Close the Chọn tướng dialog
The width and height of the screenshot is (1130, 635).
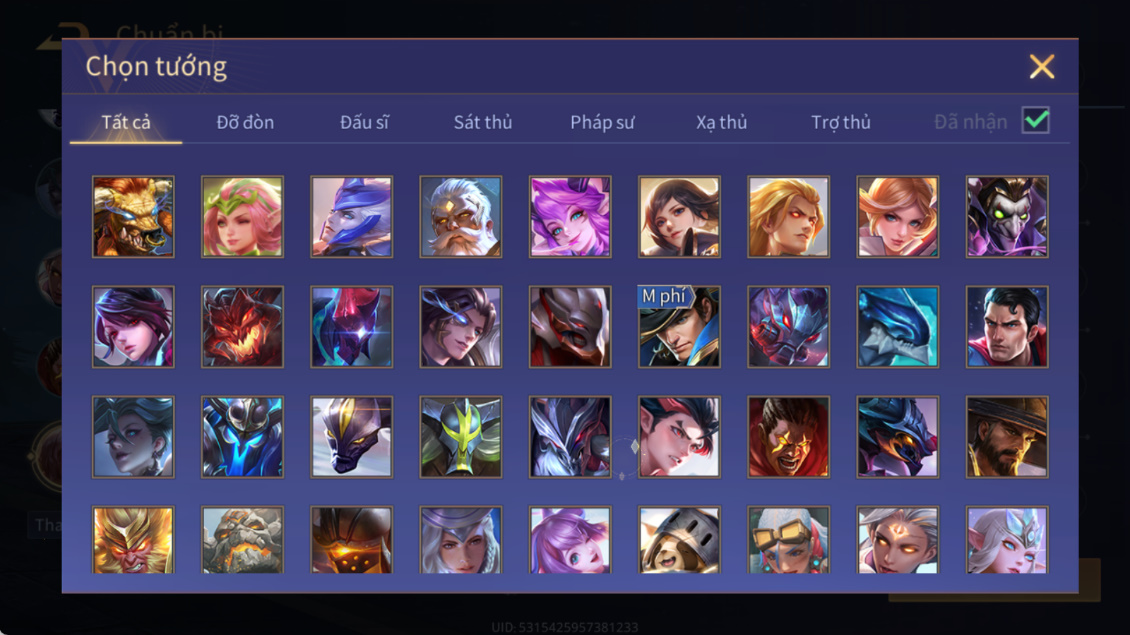pyautogui.click(x=1042, y=66)
